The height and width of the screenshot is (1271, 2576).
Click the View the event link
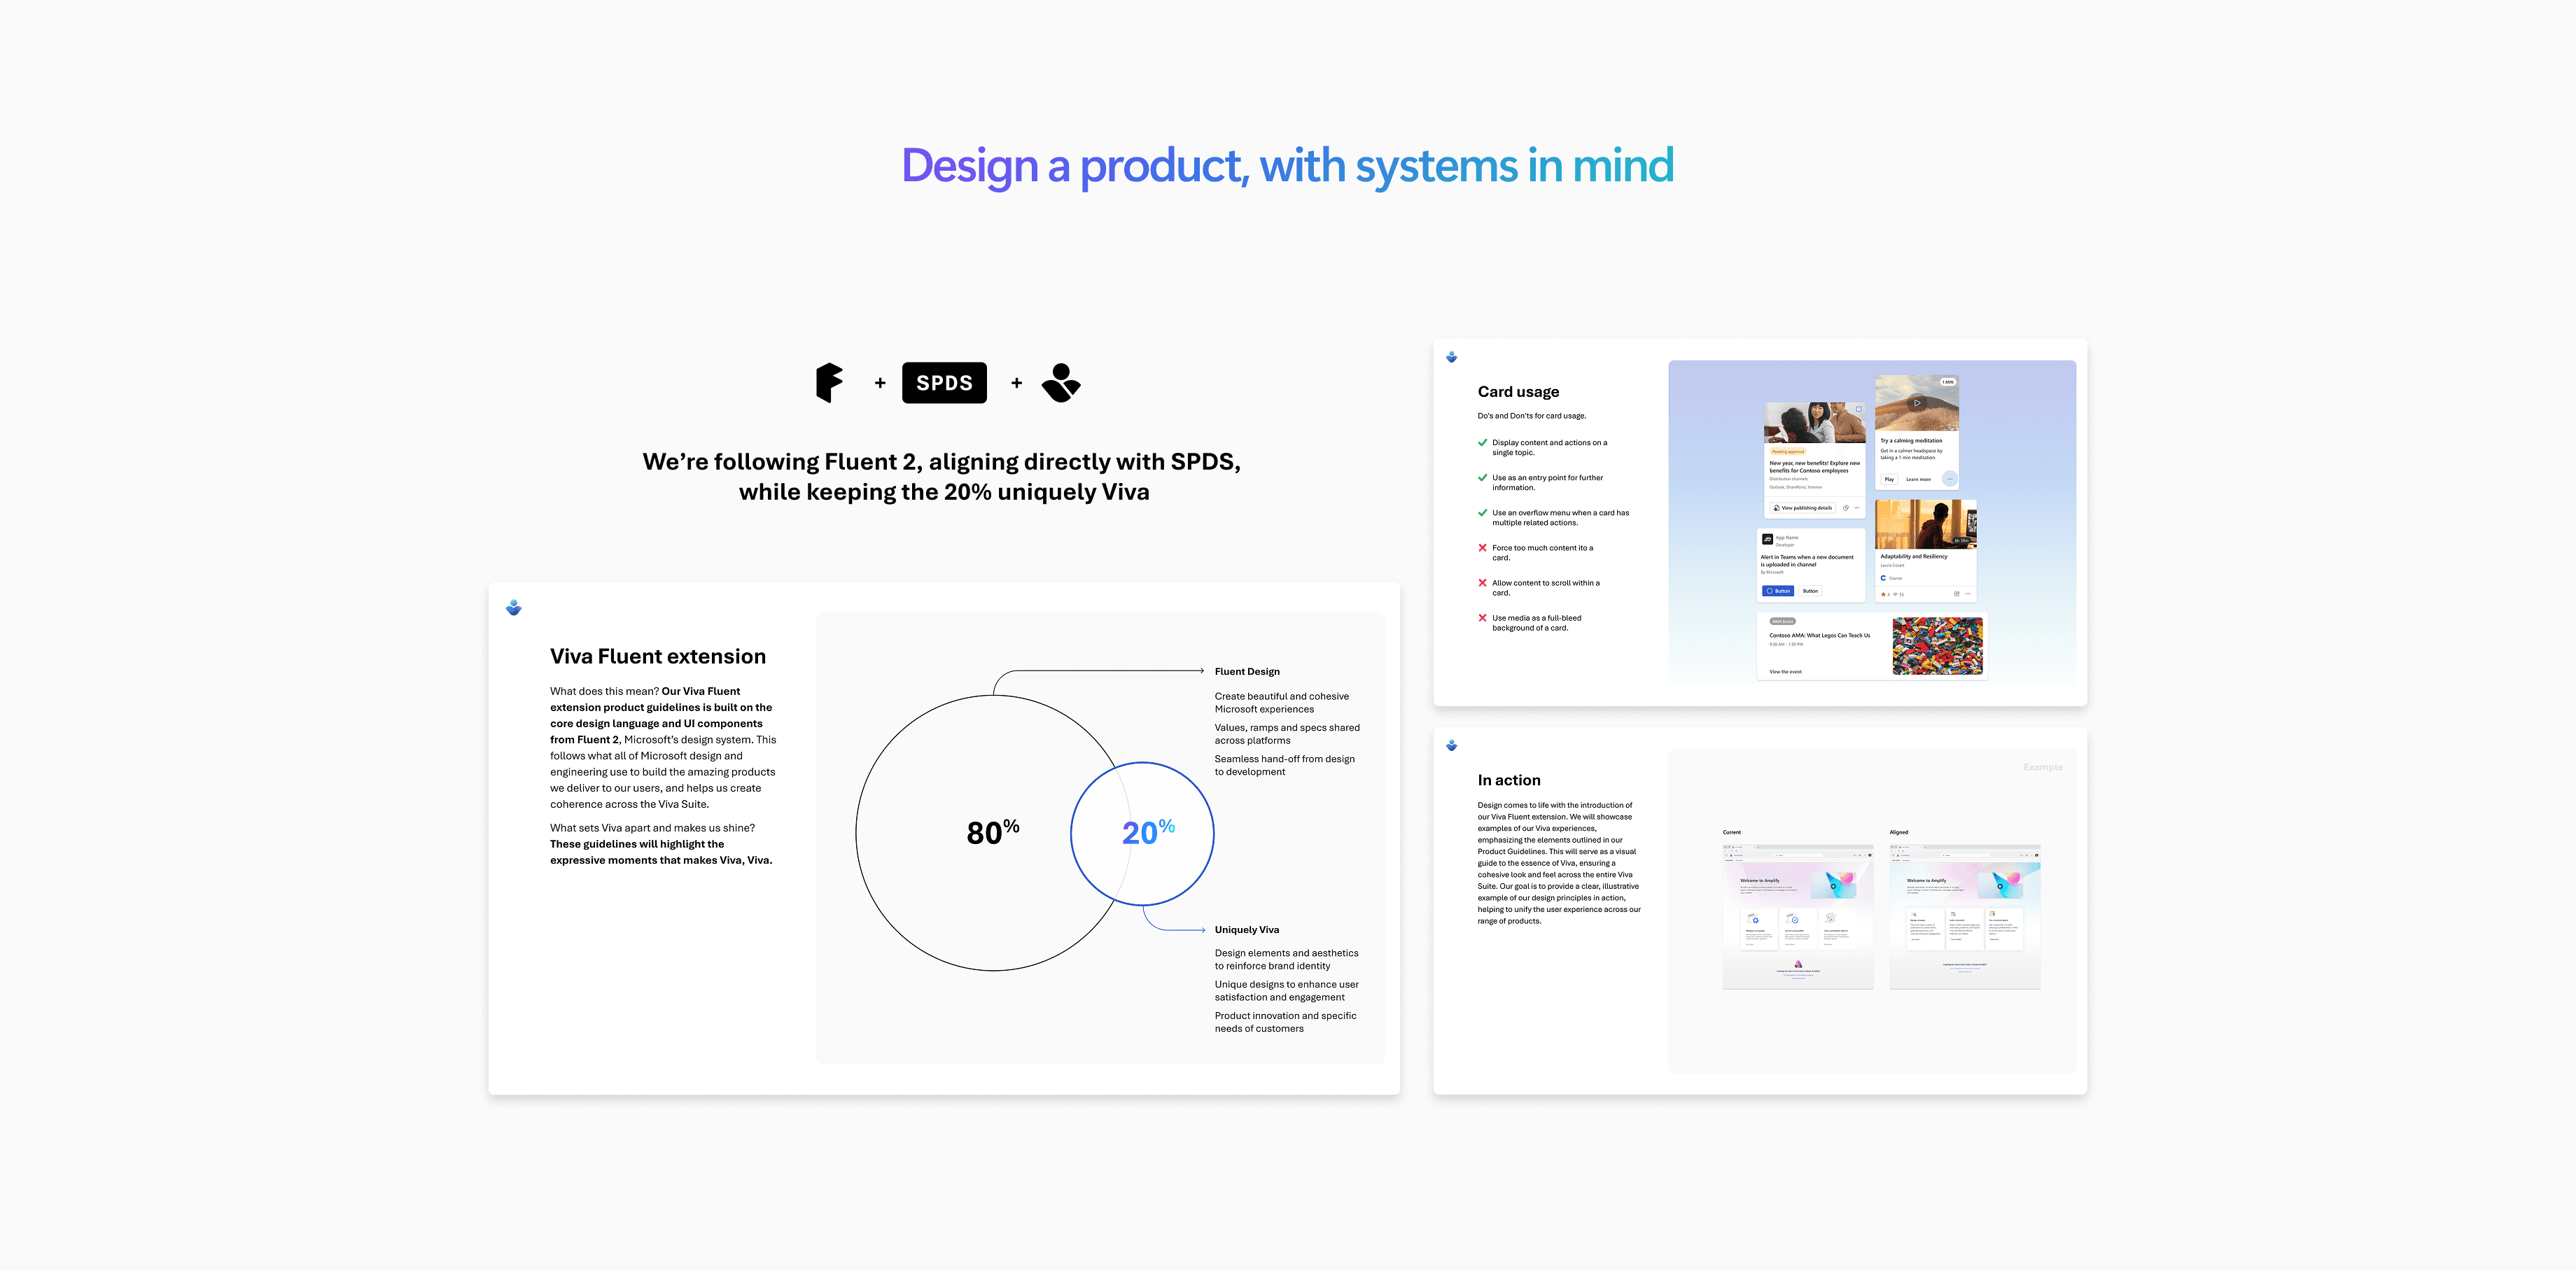(1785, 672)
